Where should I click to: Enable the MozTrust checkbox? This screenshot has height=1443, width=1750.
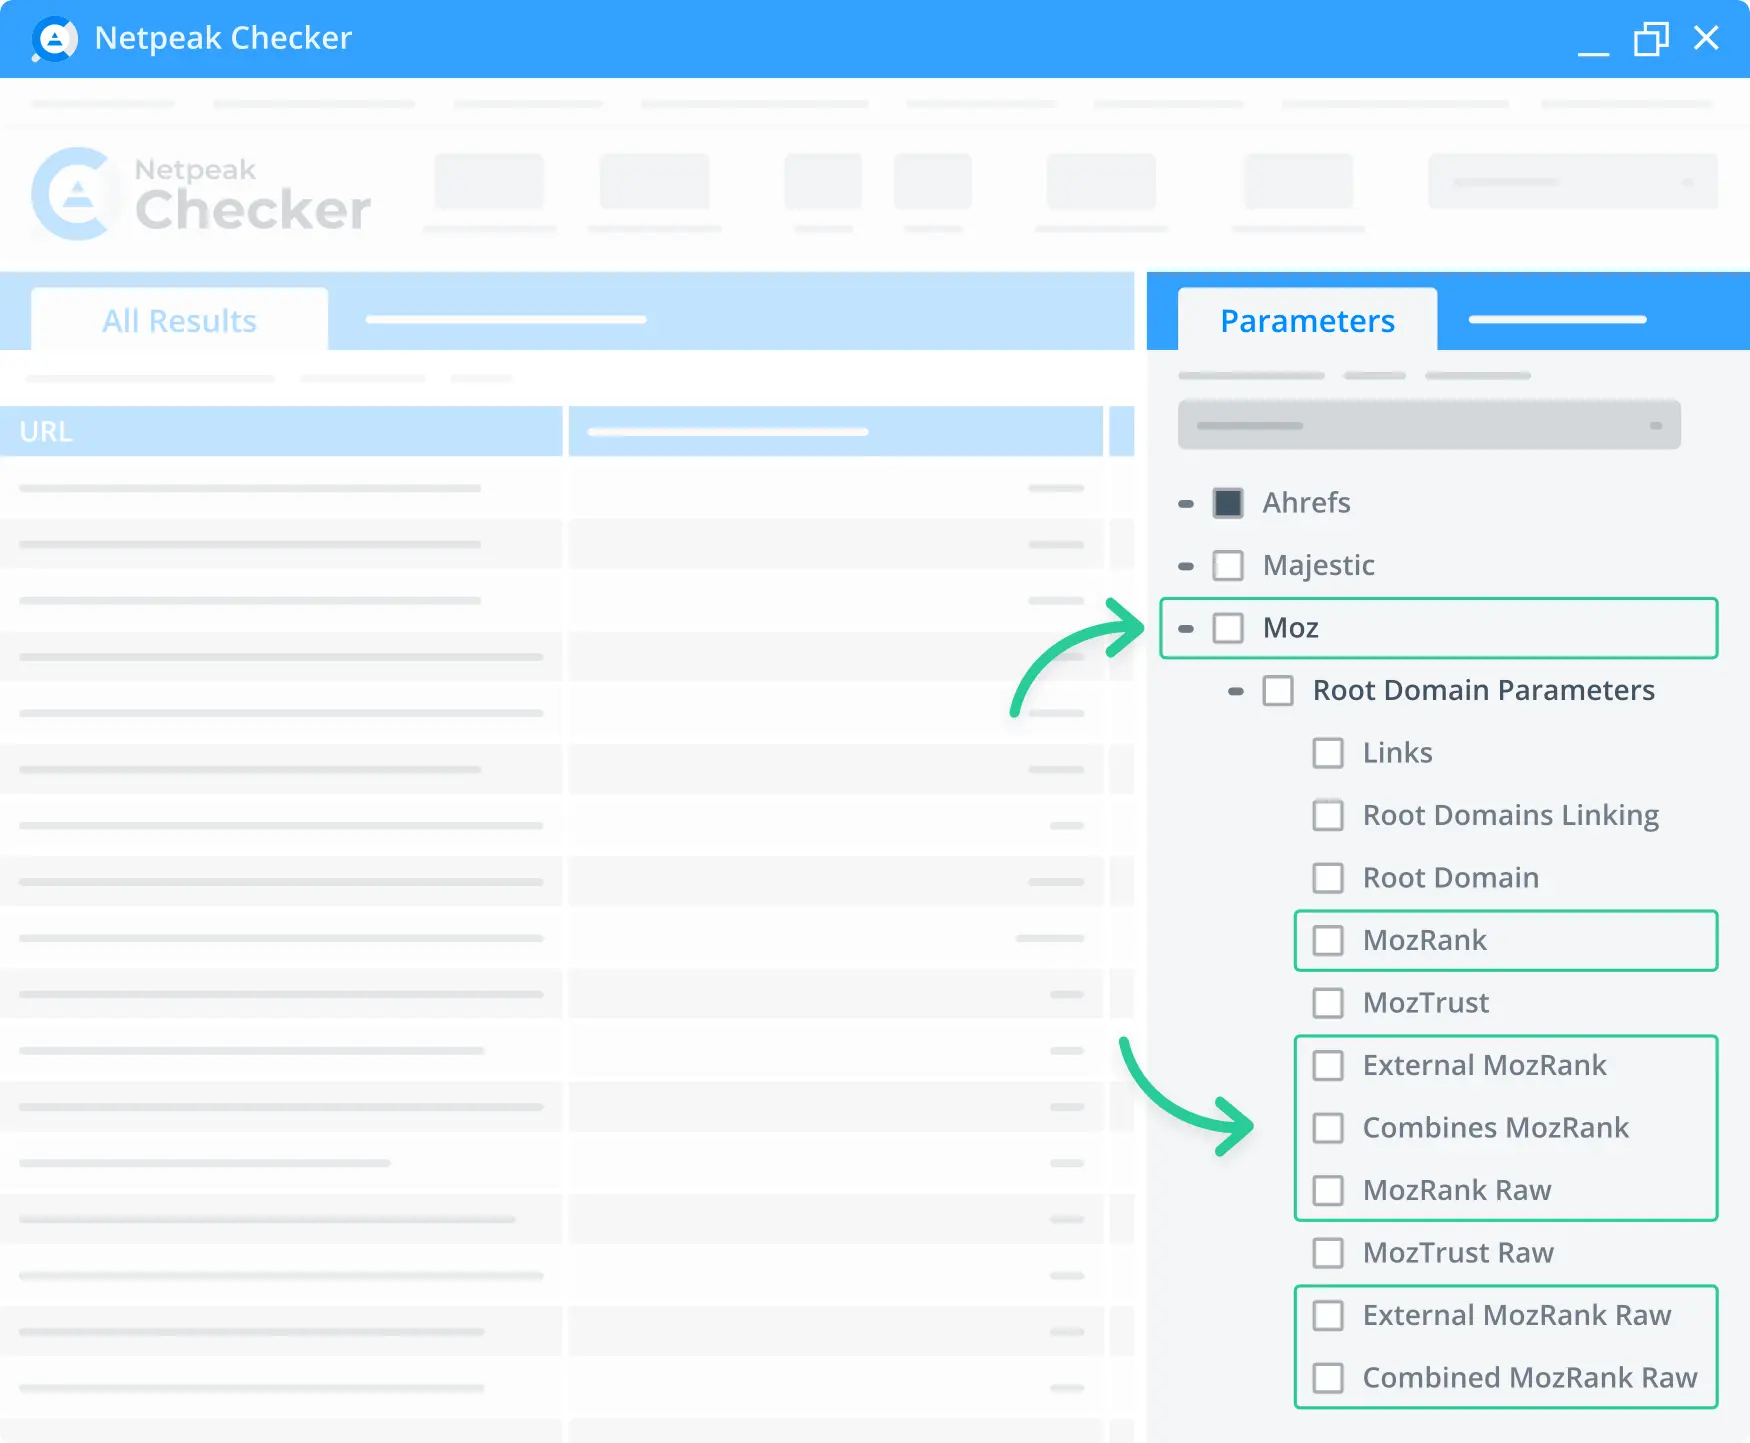point(1328,1003)
